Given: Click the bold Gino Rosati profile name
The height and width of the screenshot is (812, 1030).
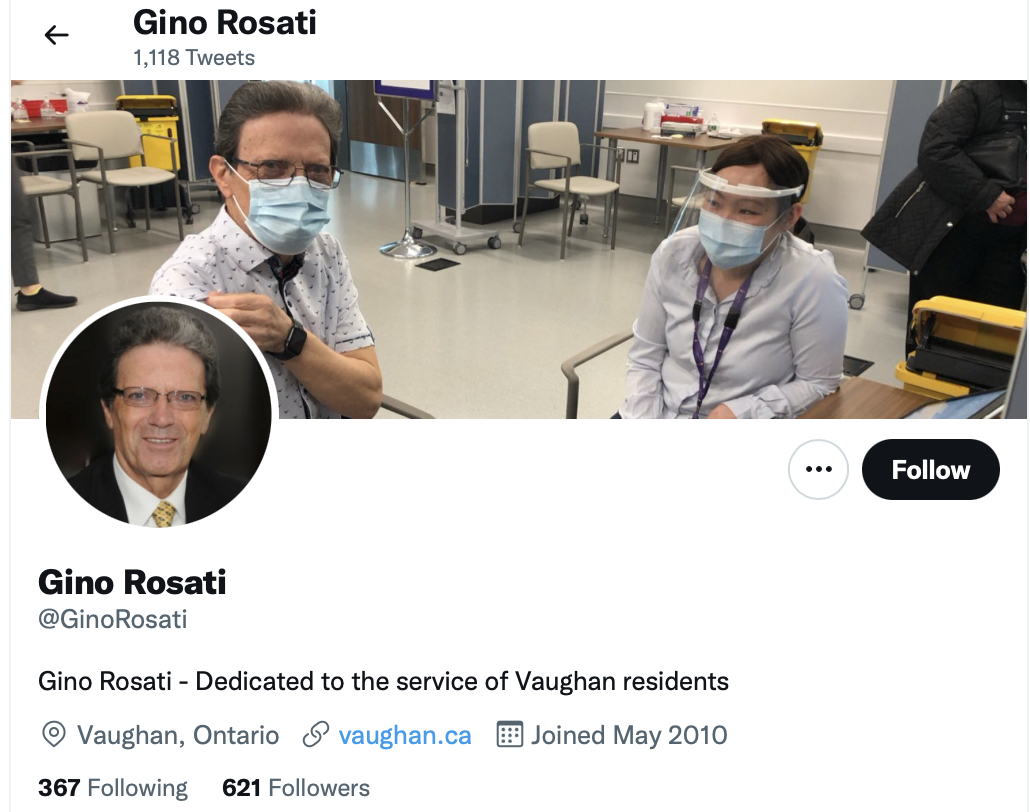Looking at the screenshot, I should (x=132, y=582).
